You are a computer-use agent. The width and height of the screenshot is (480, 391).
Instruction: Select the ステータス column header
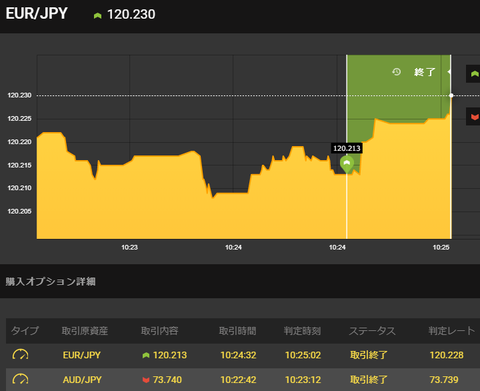(x=372, y=331)
